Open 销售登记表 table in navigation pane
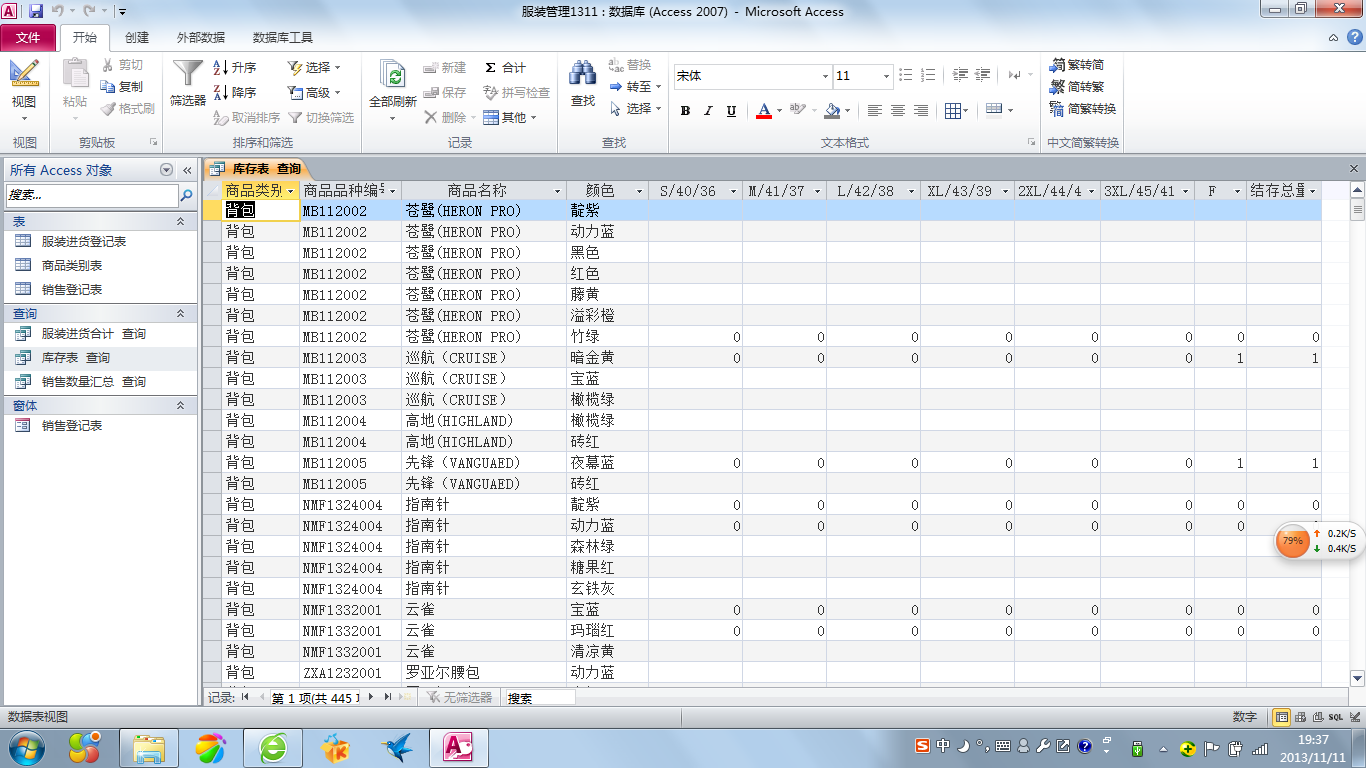 point(71,290)
